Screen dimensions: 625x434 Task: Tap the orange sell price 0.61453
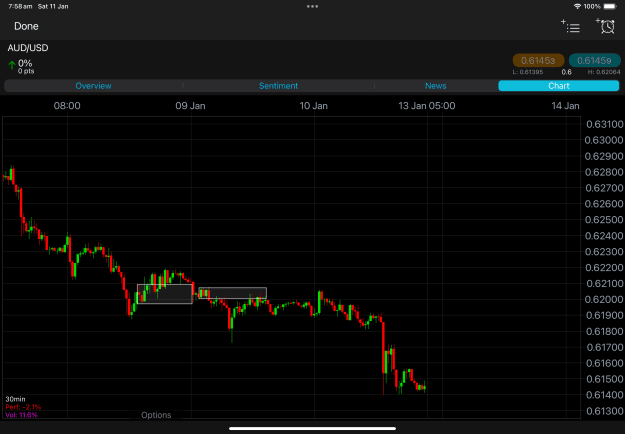coord(538,61)
